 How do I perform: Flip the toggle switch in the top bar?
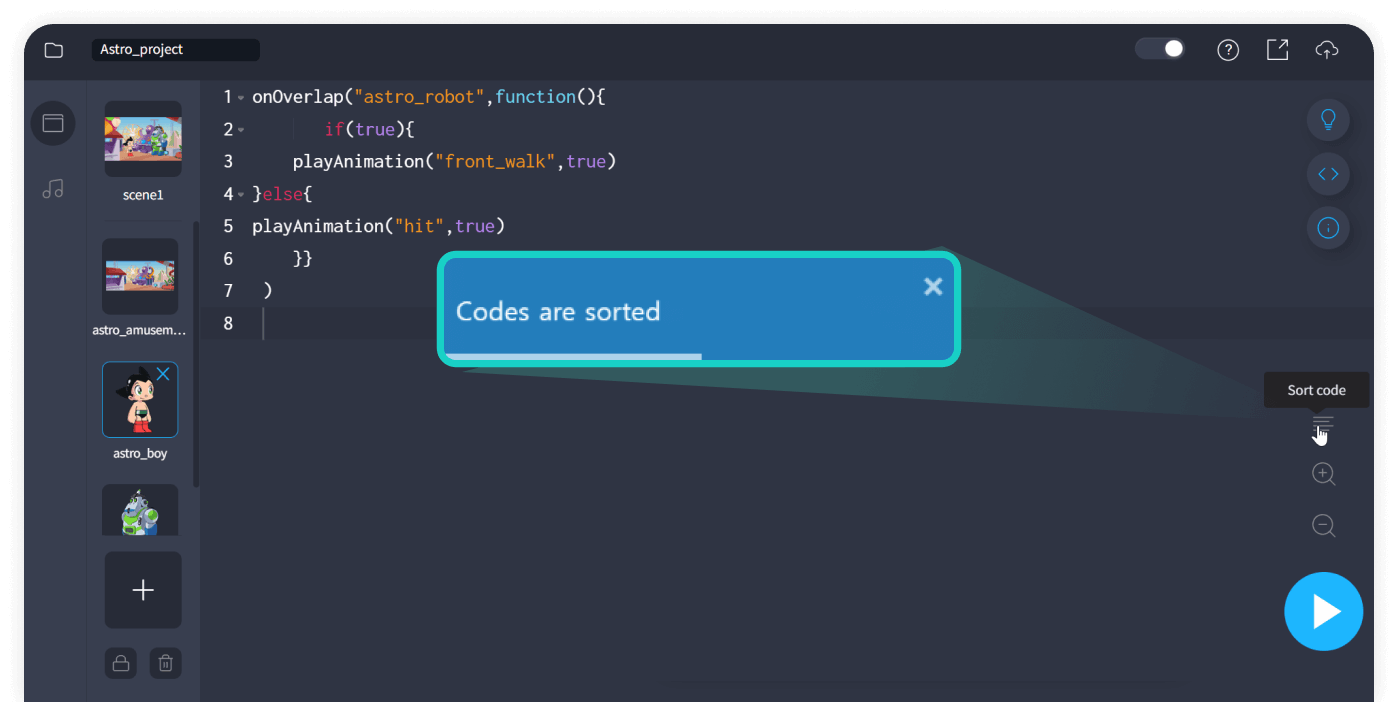pos(1159,47)
